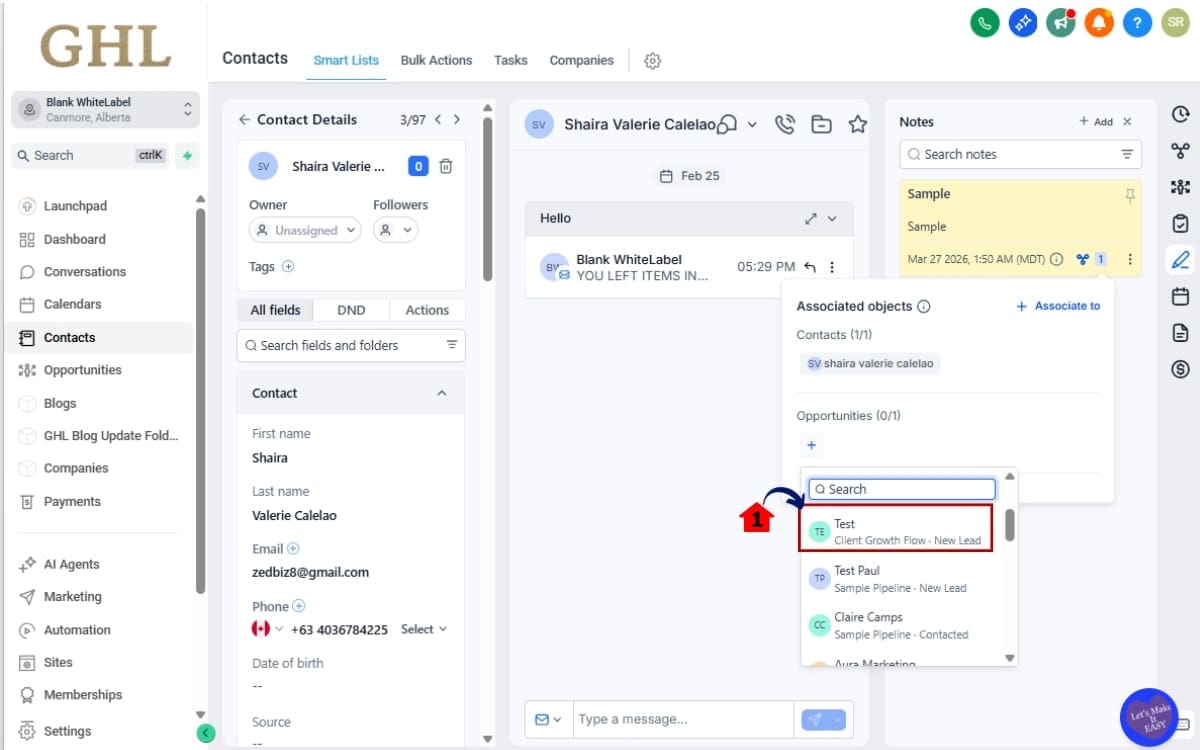The height and width of the screenshot is (750, 1200).
Task: Click the Associate to link
Action: pyautogui.click(x=1058, y=306)
